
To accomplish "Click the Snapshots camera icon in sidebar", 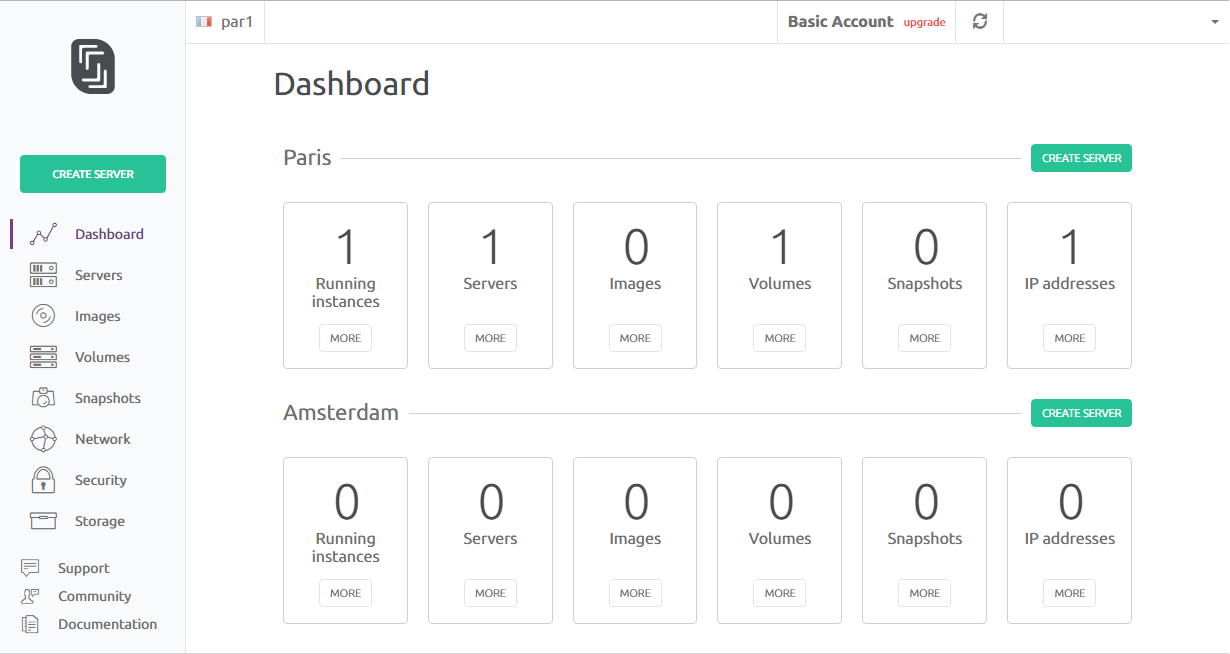I will (x=43, y=398).
